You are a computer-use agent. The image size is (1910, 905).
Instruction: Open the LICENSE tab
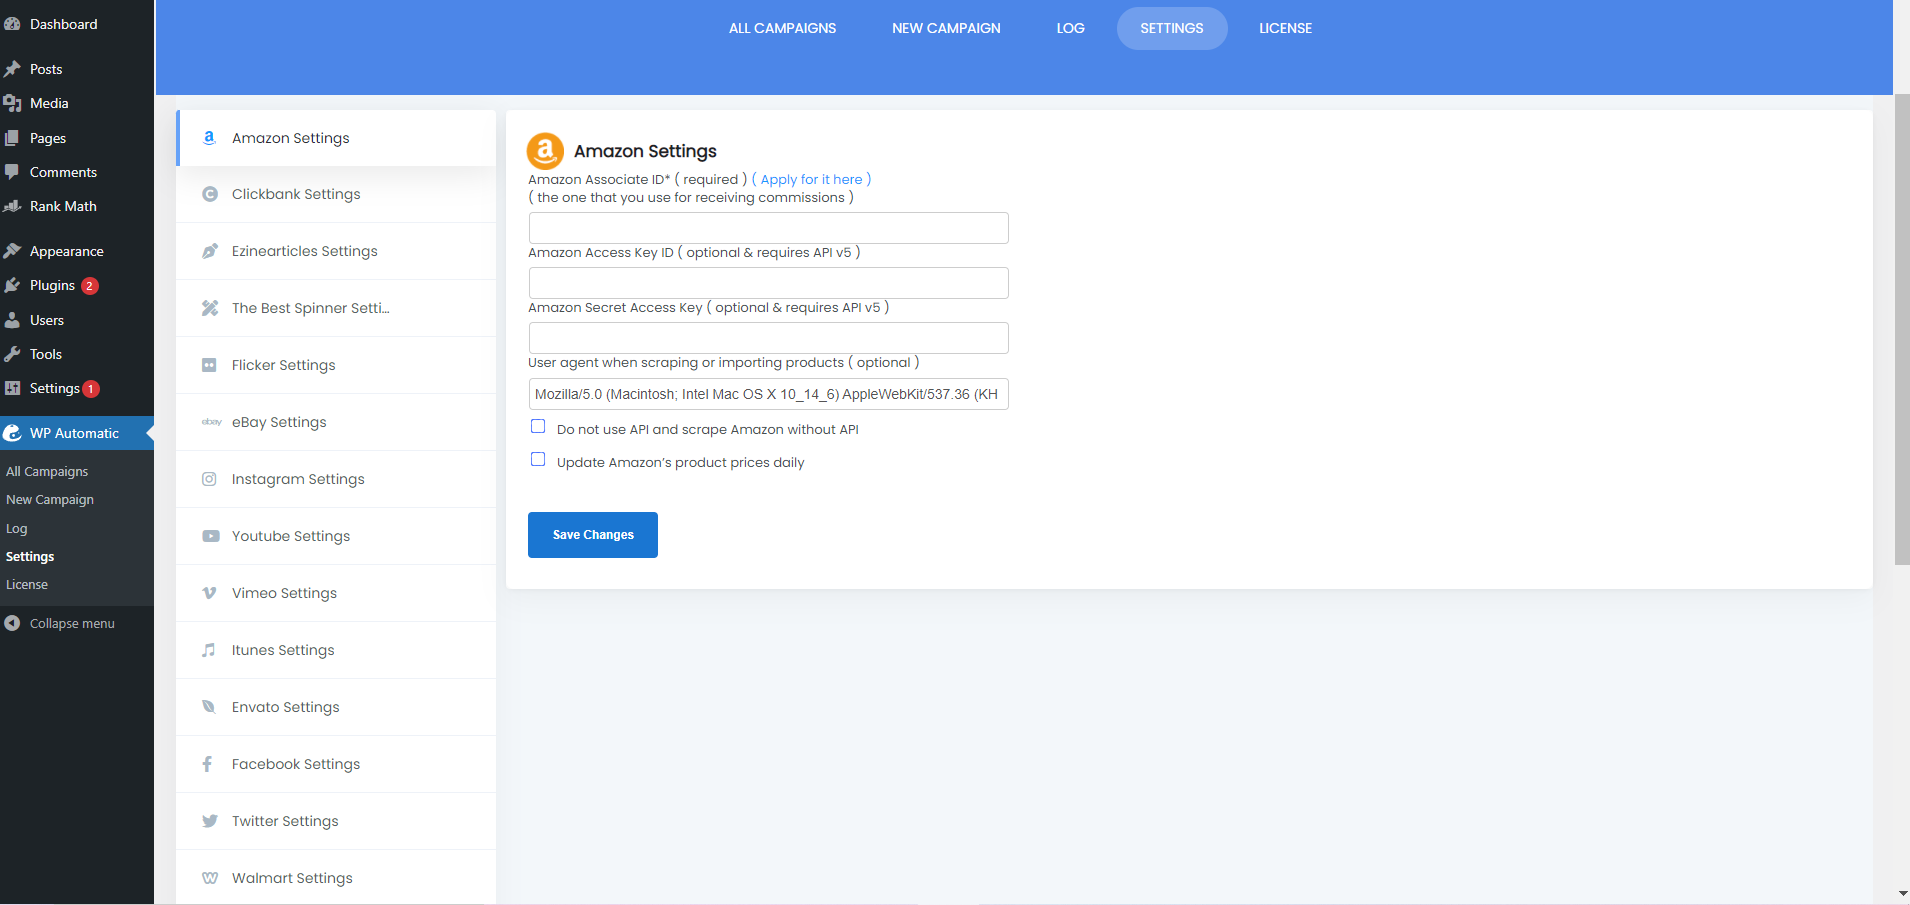click(1284, 28)
